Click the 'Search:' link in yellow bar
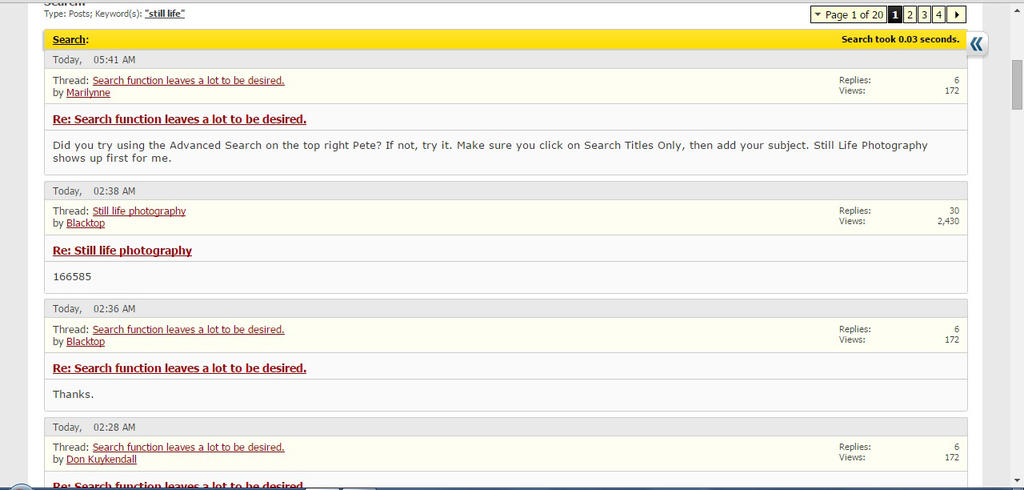Image resolution: width=1024 pixels, height=490 pixels. pyautogui.click(x=70, y=39)
